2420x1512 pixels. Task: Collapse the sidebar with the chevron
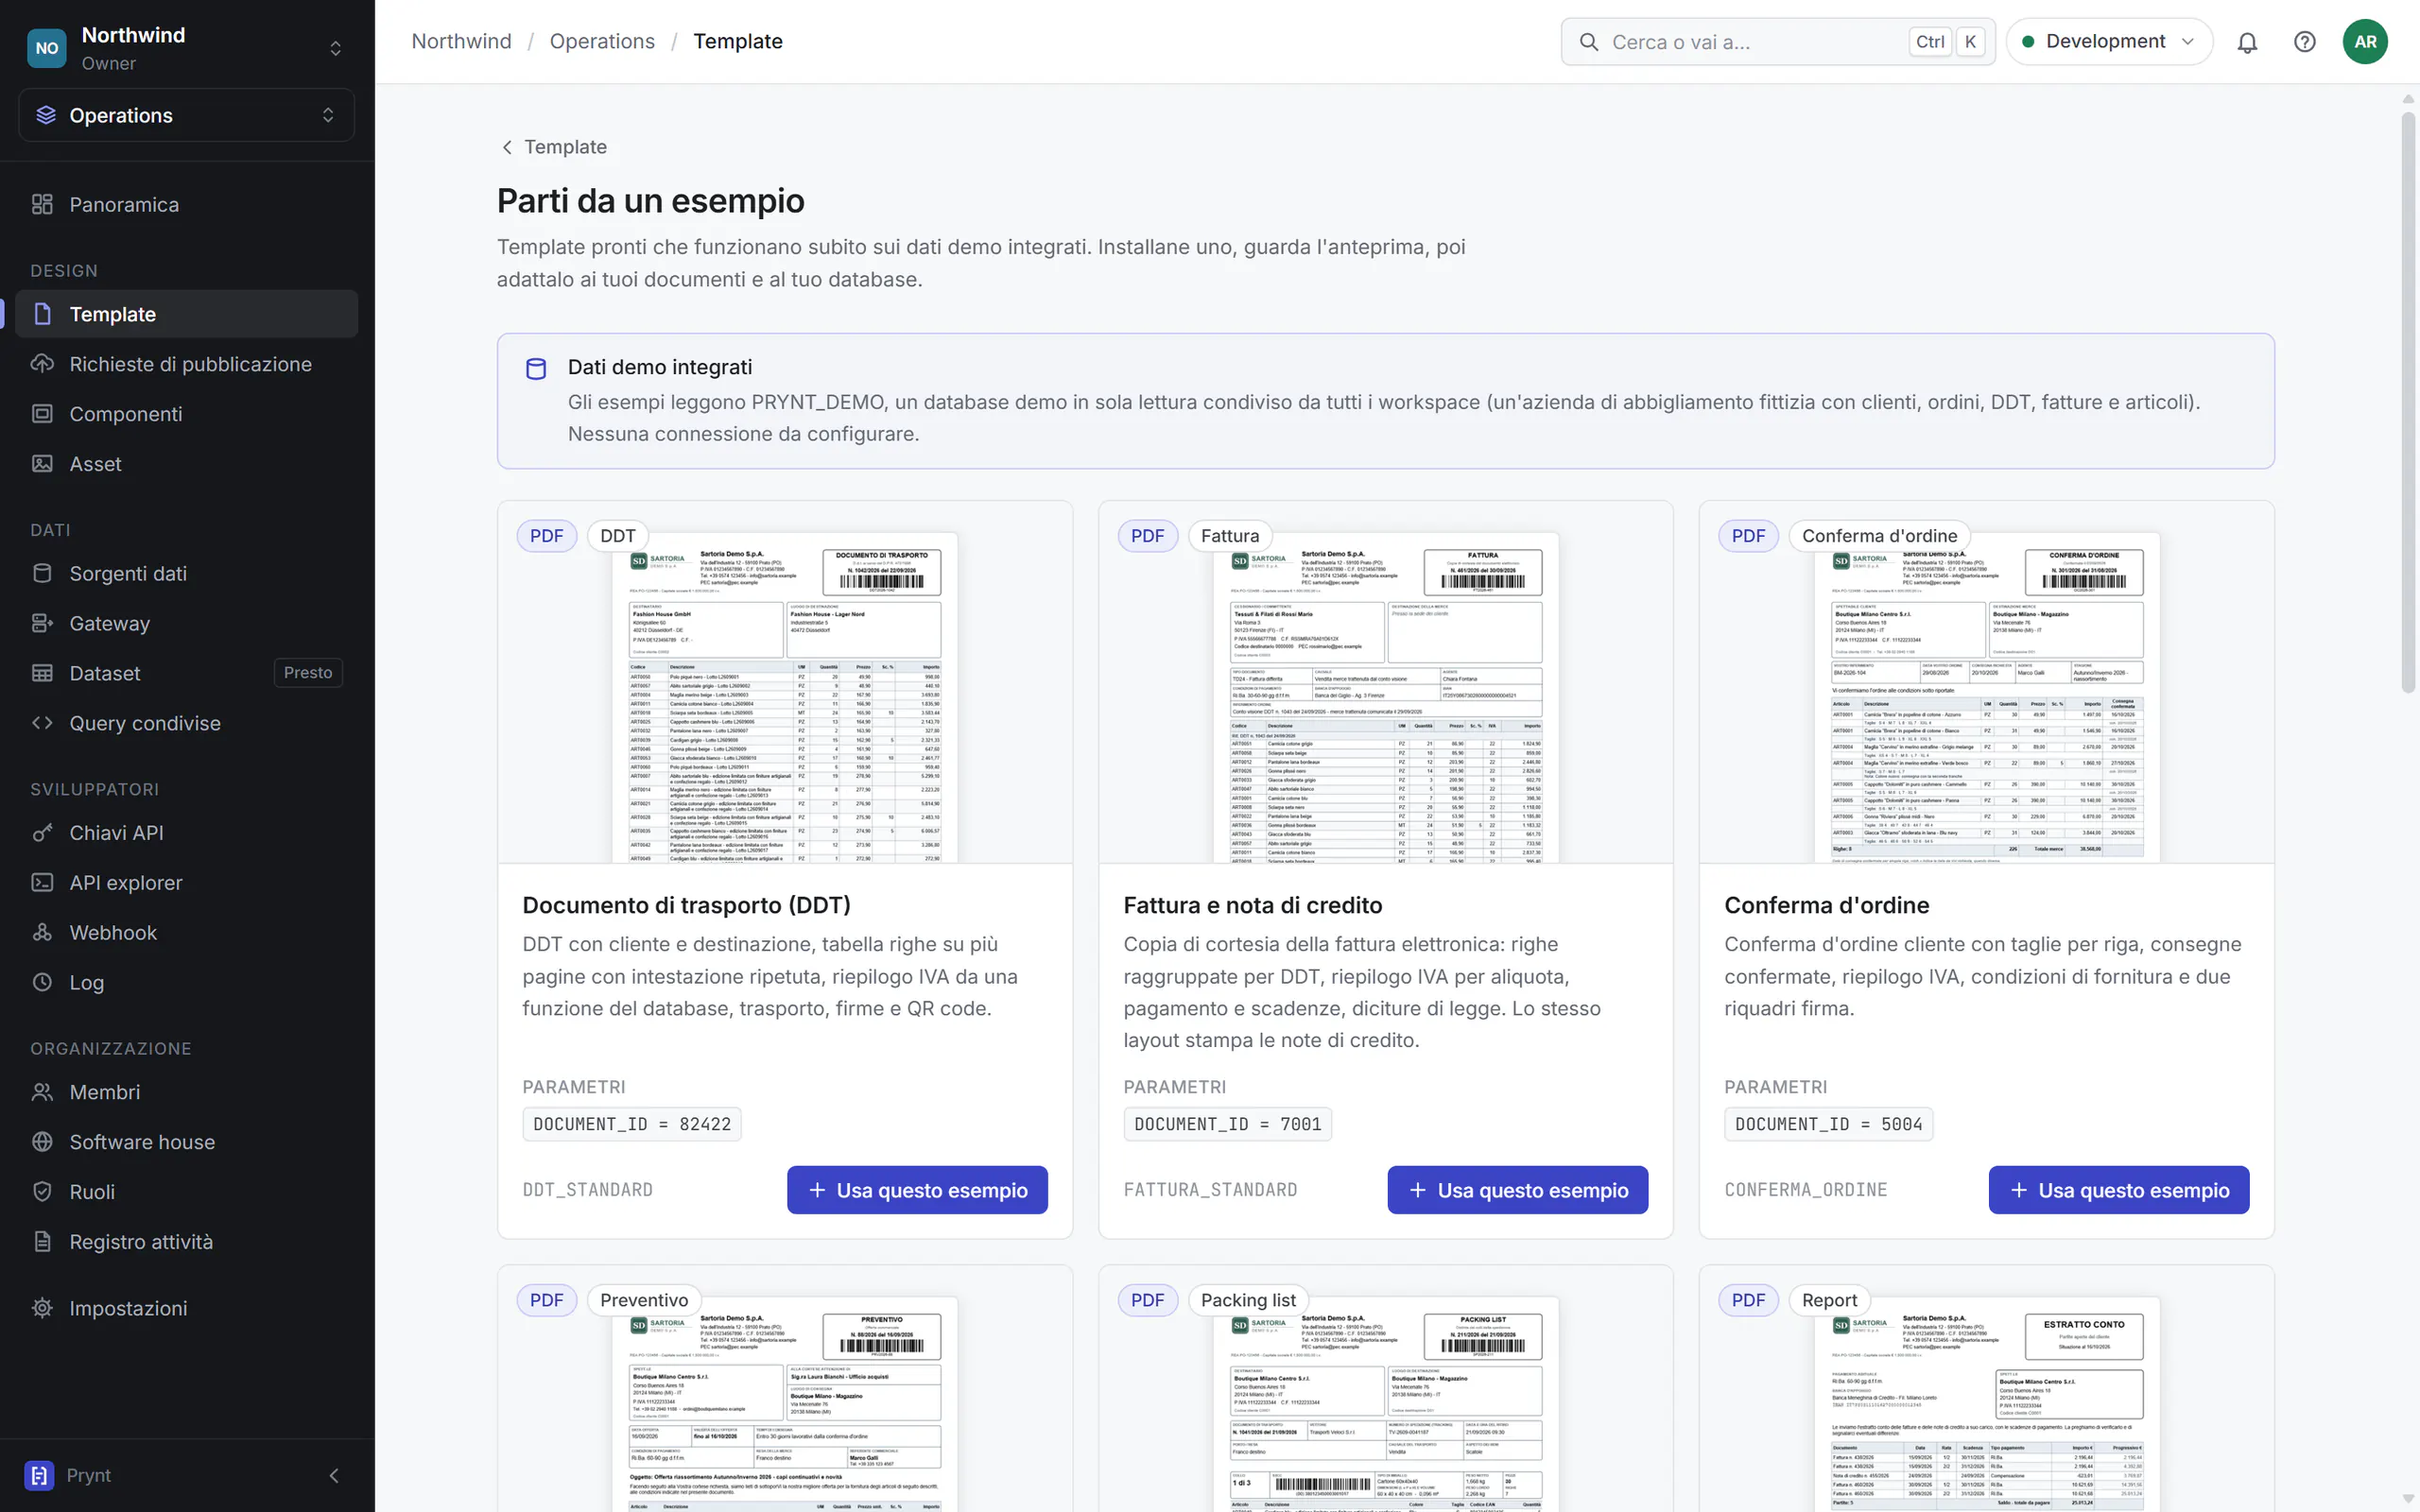334,1475
